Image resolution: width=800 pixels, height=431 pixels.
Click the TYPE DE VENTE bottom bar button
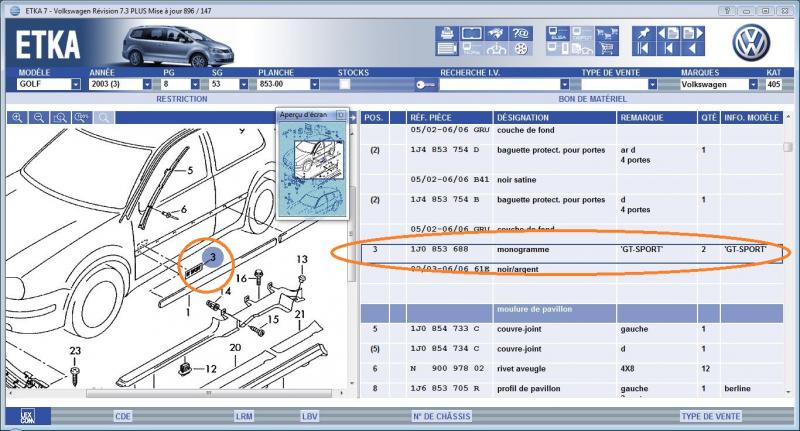(711, 416)
